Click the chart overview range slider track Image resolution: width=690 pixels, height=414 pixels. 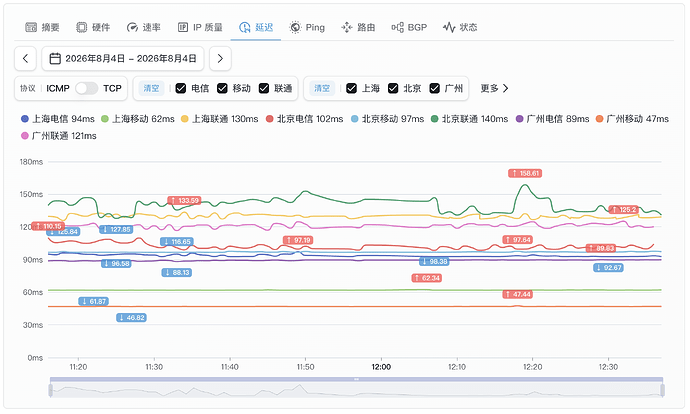click(x=356, y=389)
